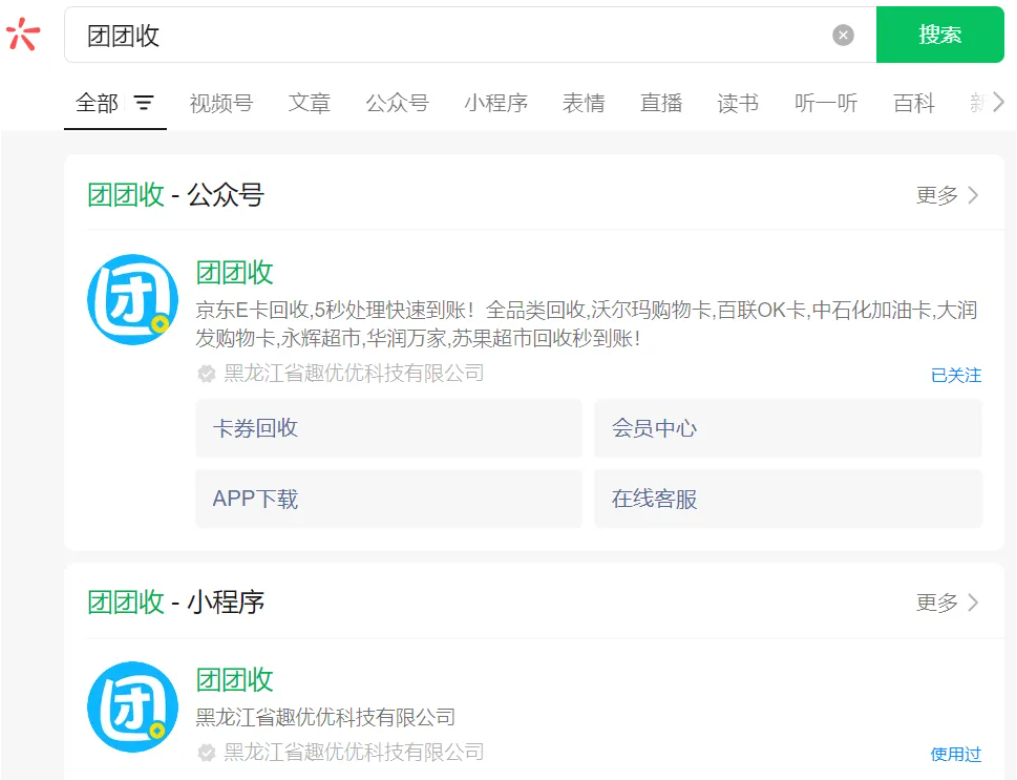Viewport: 1017px width, 780px height.
Task: Clear the search box with X icon
Action: pyautogui.click(x=843, y=35)
